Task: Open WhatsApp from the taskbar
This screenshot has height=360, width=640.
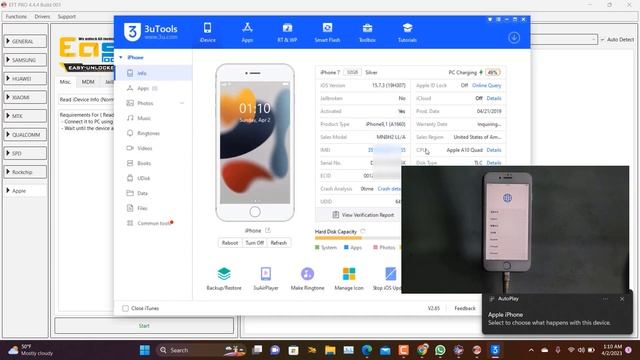Action: 440,350
